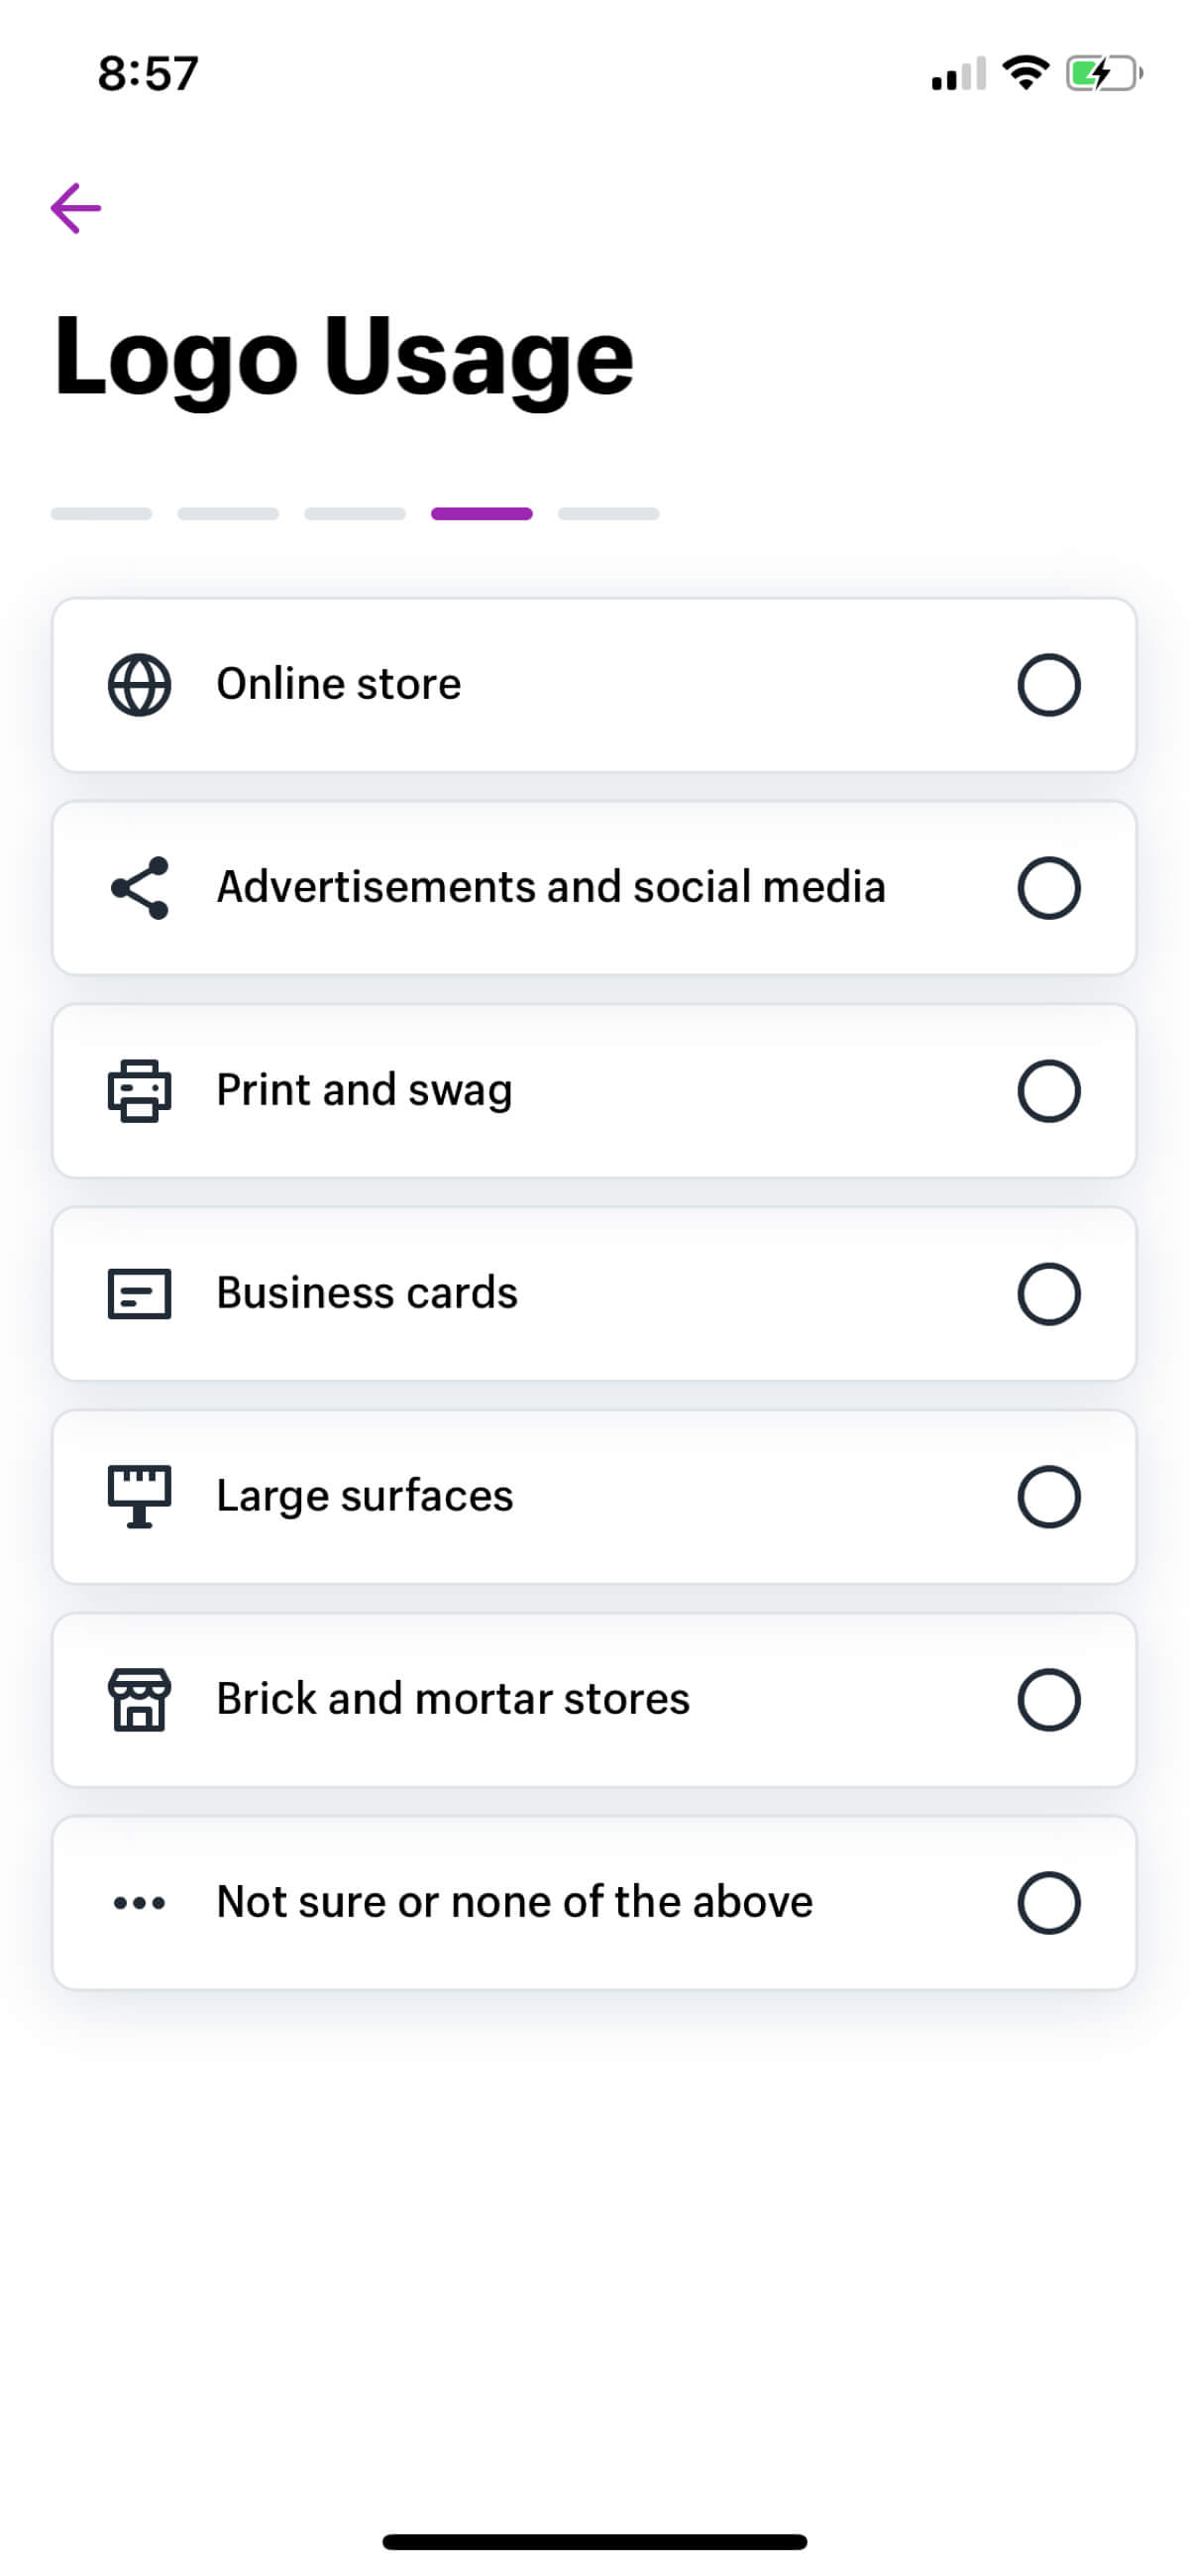
Task: Select the Print and swag radio circle
Action: click(x=1049, y=1091)
